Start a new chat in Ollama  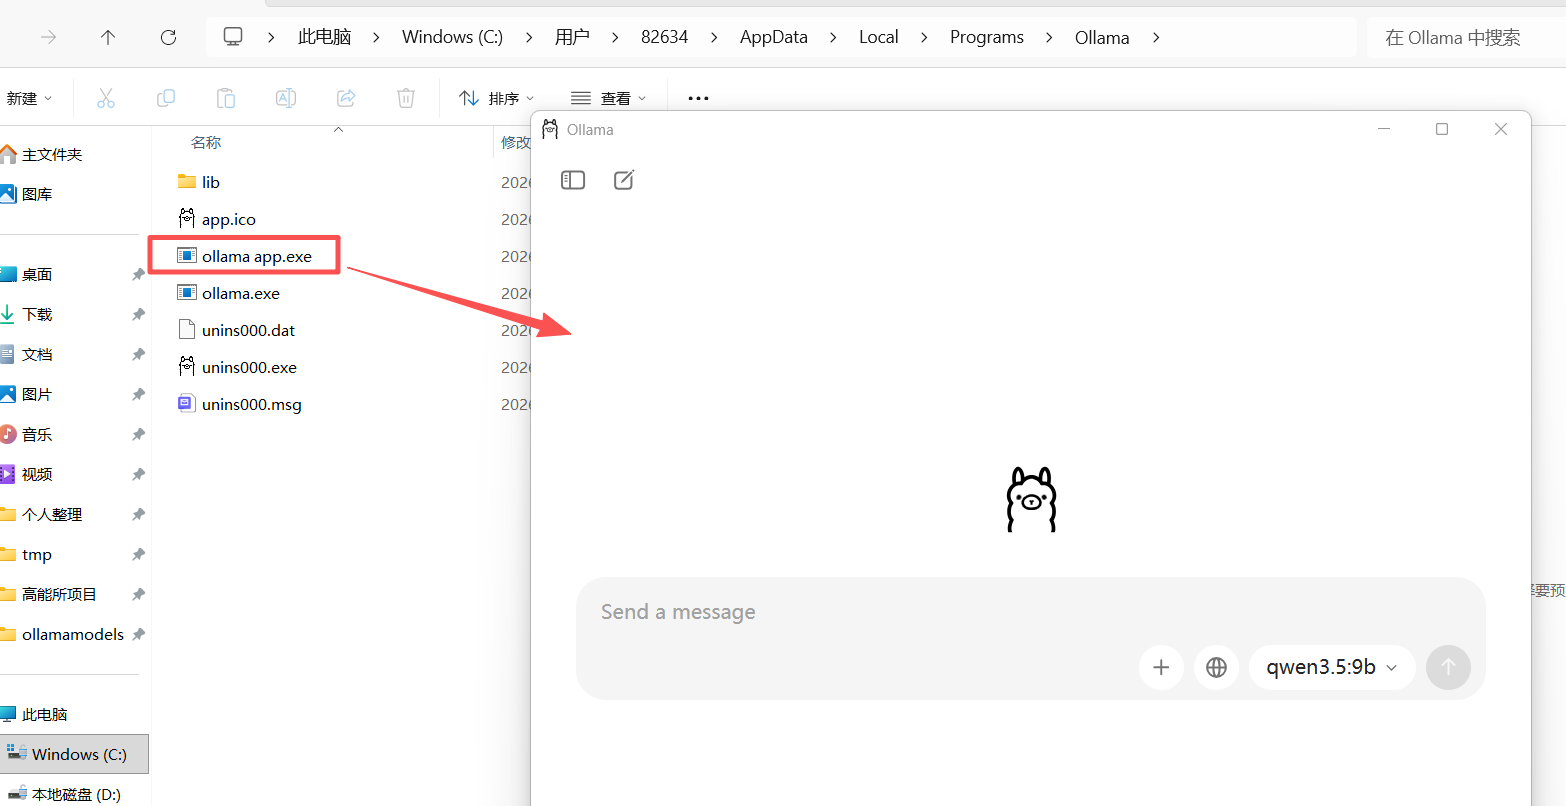(624, 180)
